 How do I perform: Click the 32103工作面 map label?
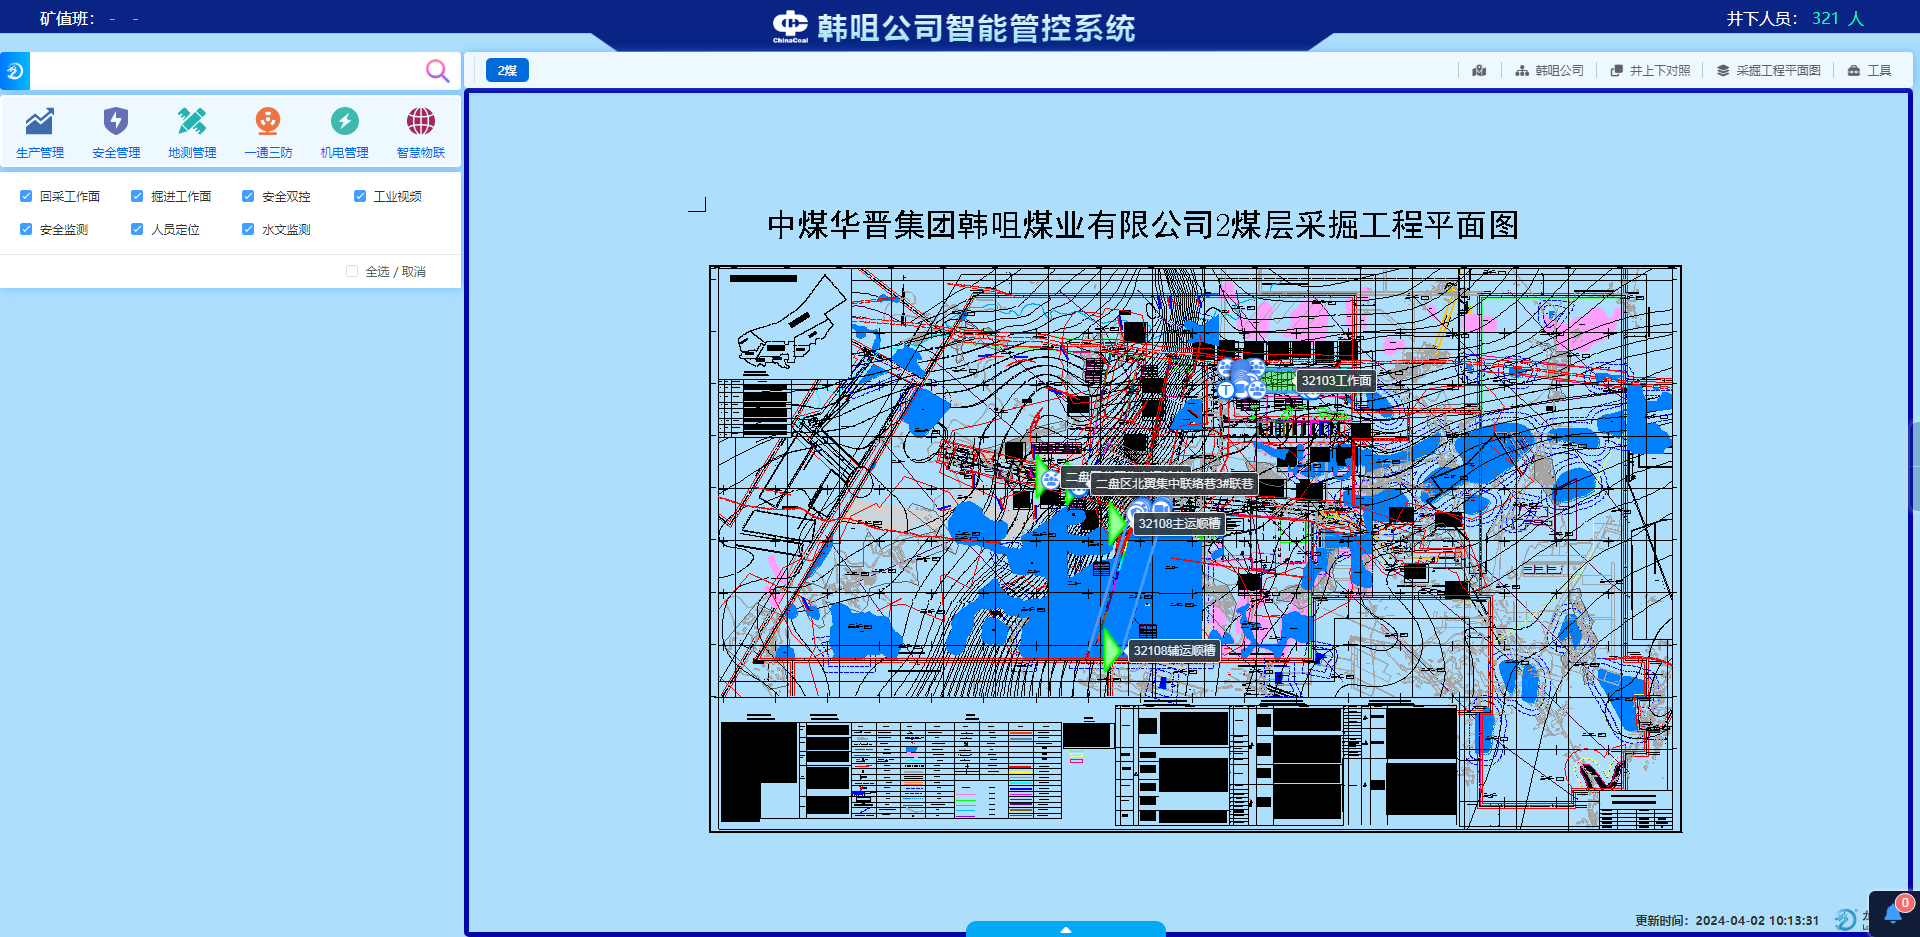point(1336,380)
